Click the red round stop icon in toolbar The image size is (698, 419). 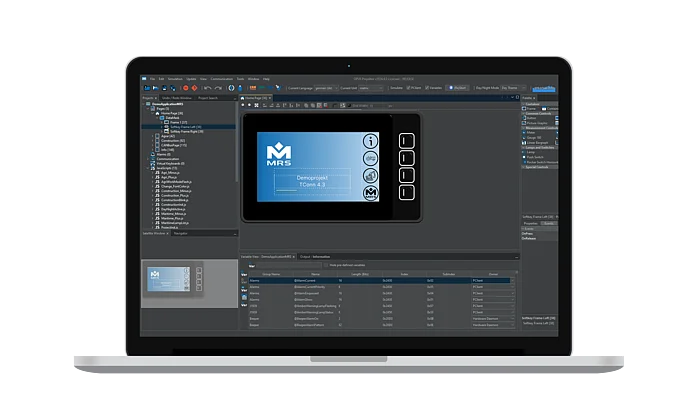pos(186,88)
